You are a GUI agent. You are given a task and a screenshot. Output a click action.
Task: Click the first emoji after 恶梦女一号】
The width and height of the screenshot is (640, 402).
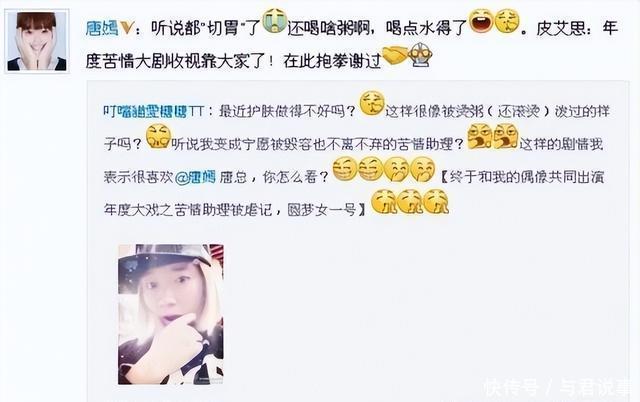pyautogui.click(x=384, y=202)
